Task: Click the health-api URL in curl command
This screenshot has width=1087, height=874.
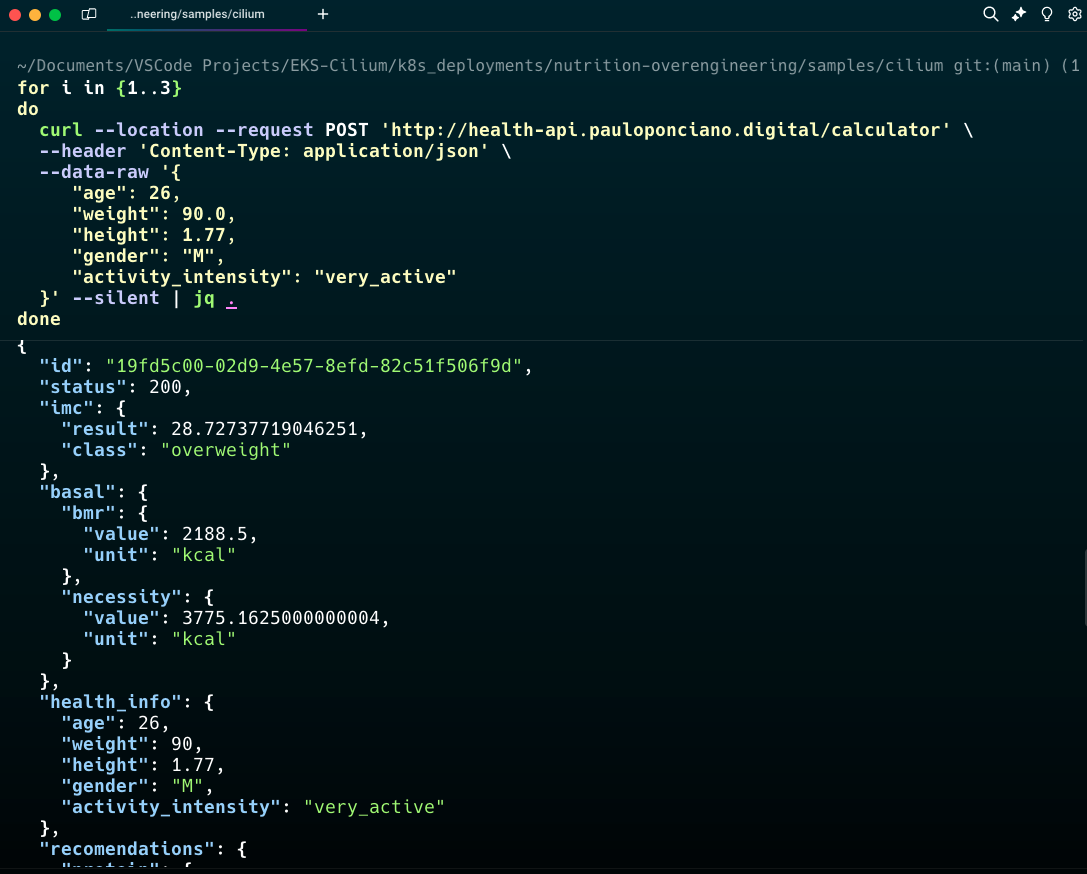Action: [666, 130]
